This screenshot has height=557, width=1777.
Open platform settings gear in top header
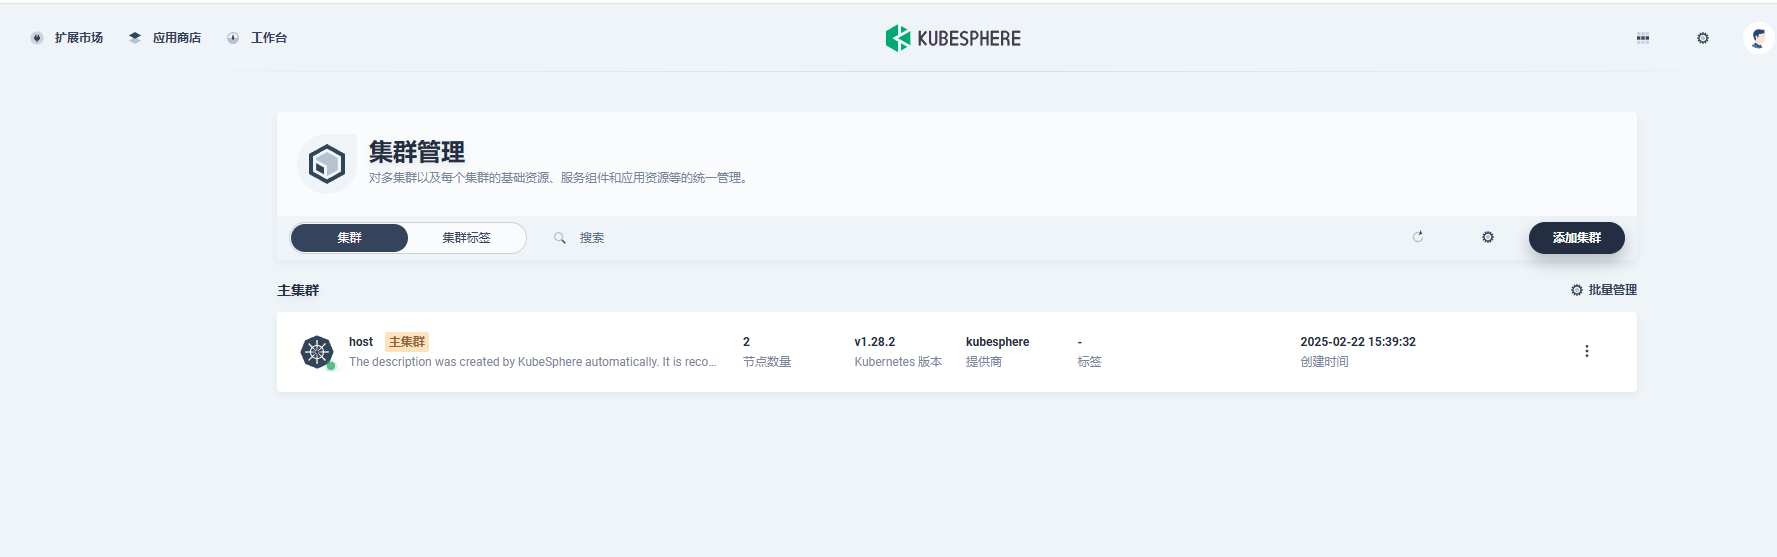(x=1702, y=38)
